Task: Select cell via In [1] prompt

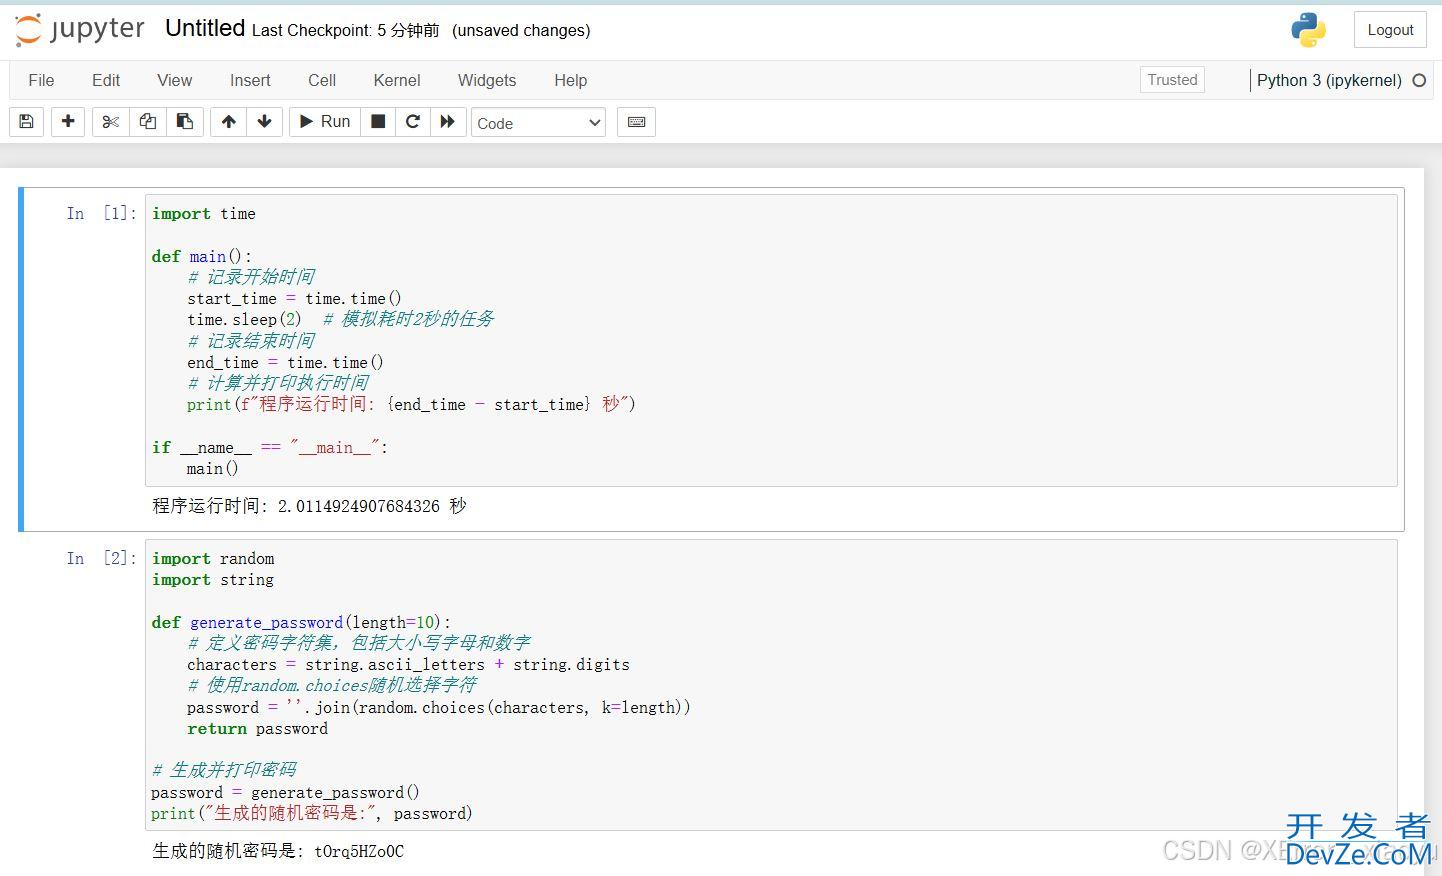Action: click(x=101, y=213)
